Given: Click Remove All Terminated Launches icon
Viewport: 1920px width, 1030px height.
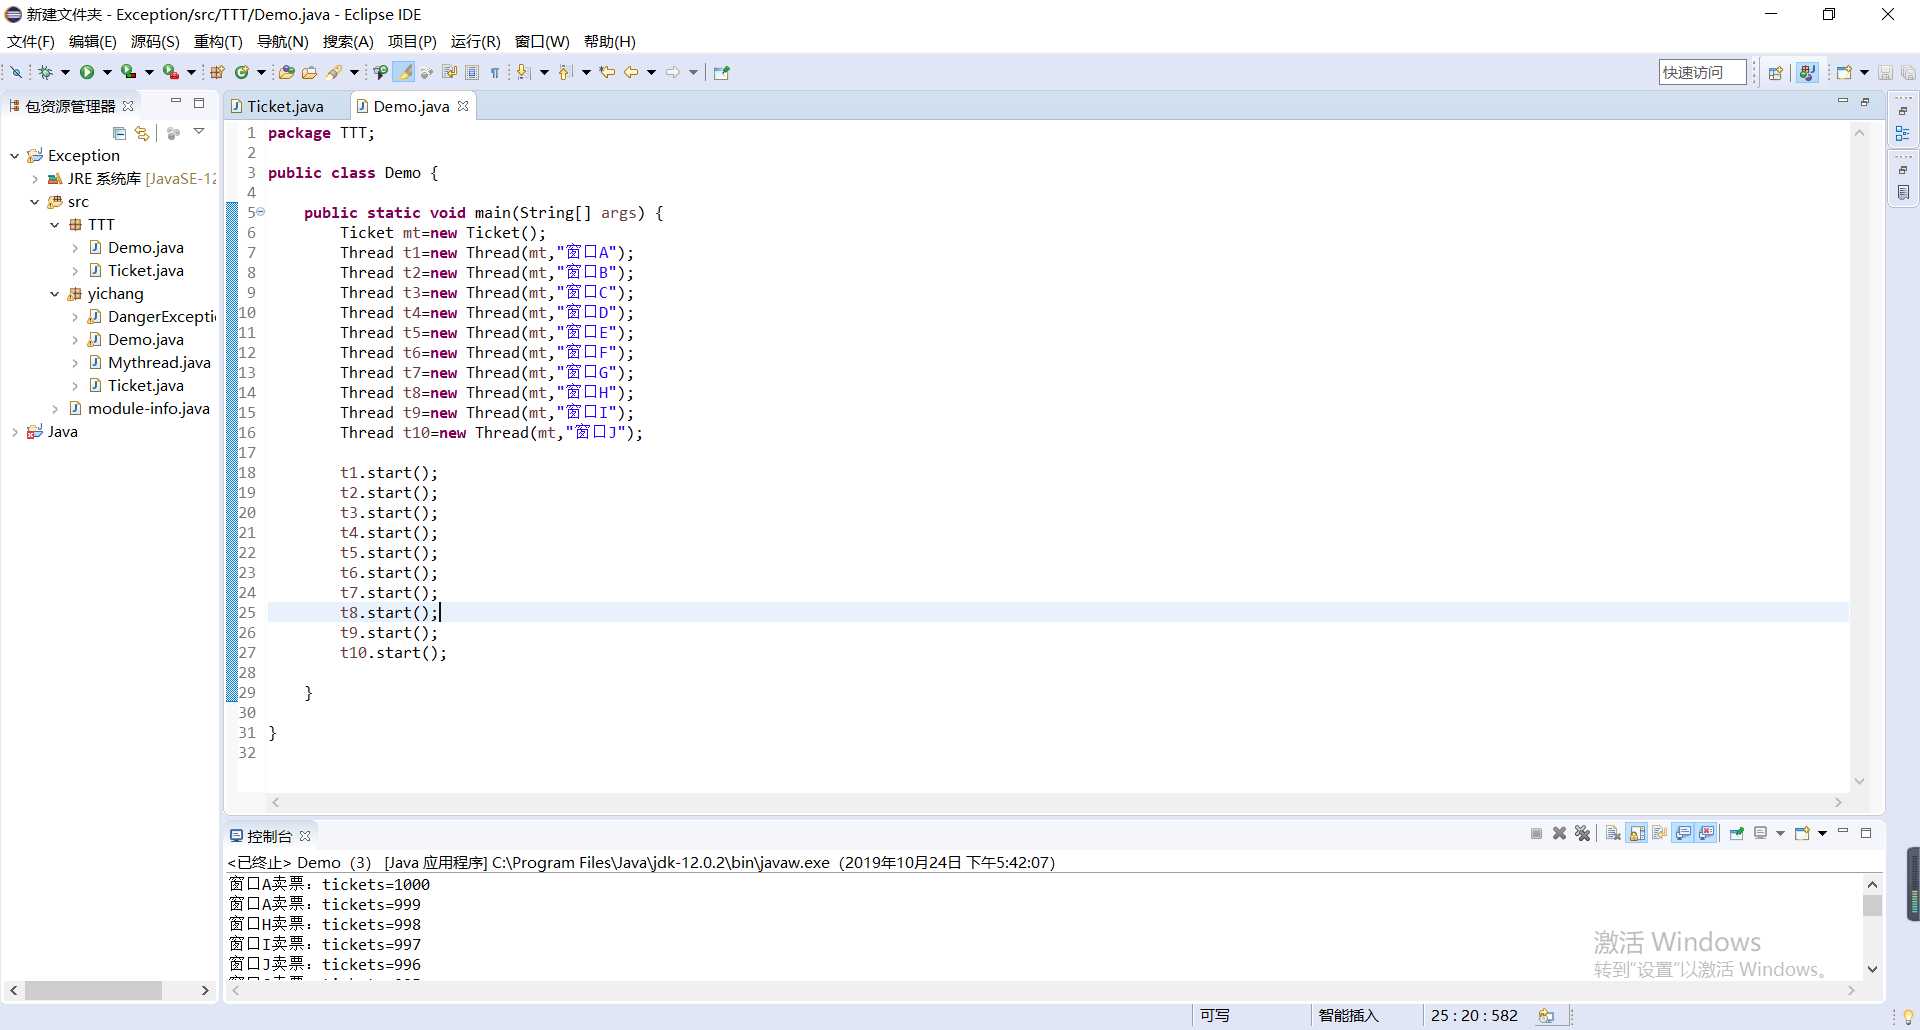Looking at the screenshot, I should 1582,834.
